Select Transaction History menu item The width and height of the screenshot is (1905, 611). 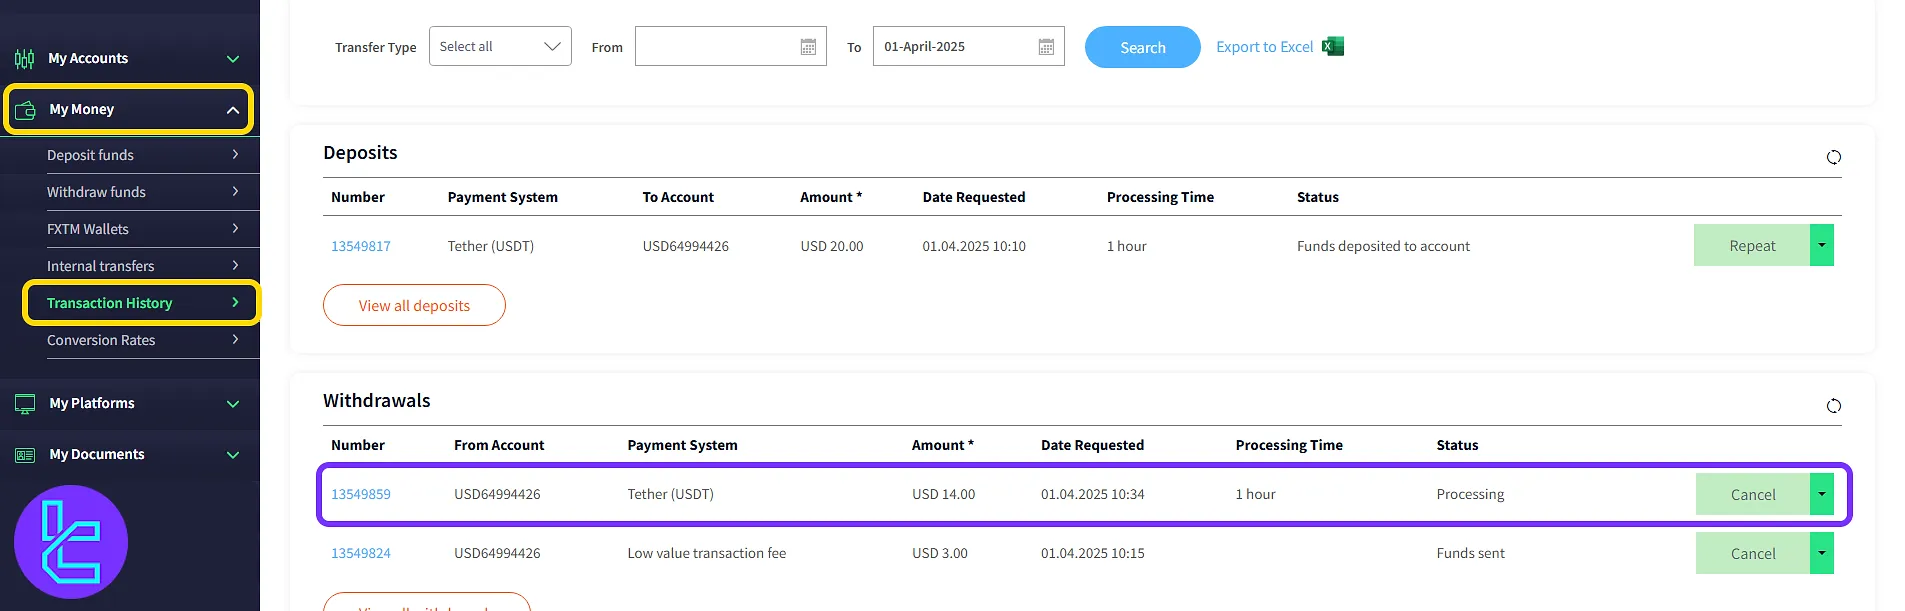pos(143,303)
